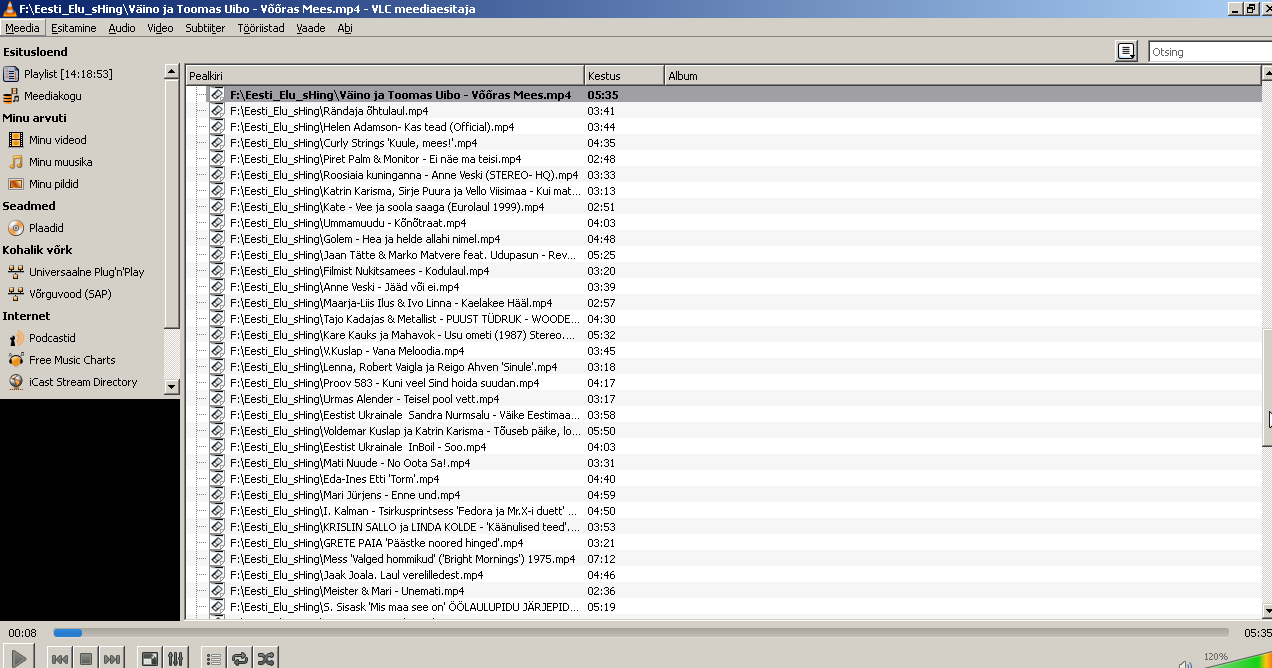Skip to the previous track
The width and height of the screenshot is (1272, 668).
tap(60, 659)
